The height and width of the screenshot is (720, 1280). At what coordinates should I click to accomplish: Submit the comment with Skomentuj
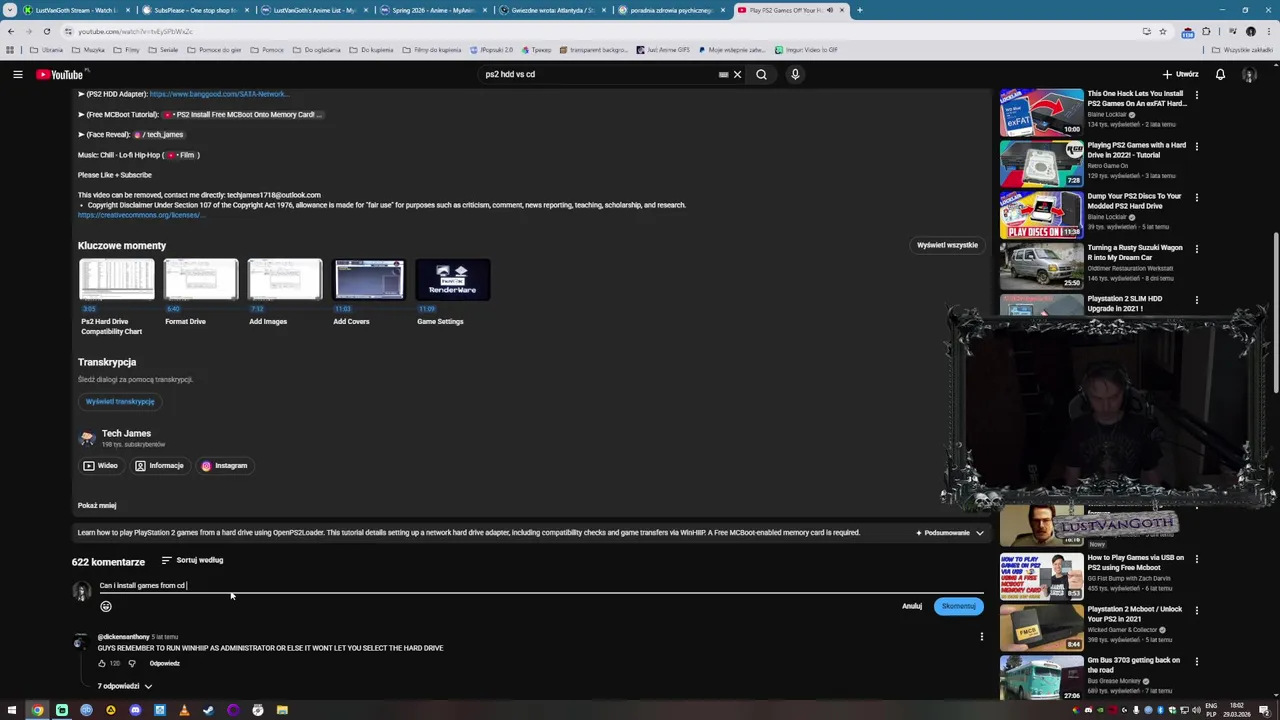(958, 606)
